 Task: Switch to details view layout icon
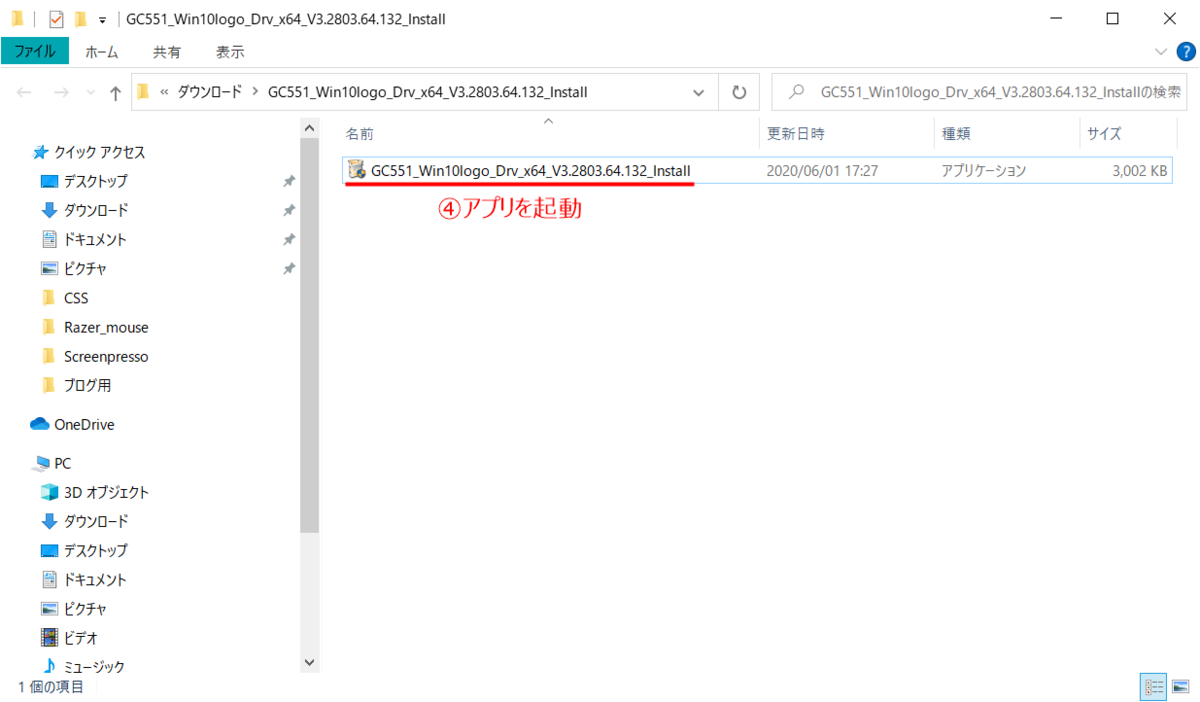pos(1153,686)
